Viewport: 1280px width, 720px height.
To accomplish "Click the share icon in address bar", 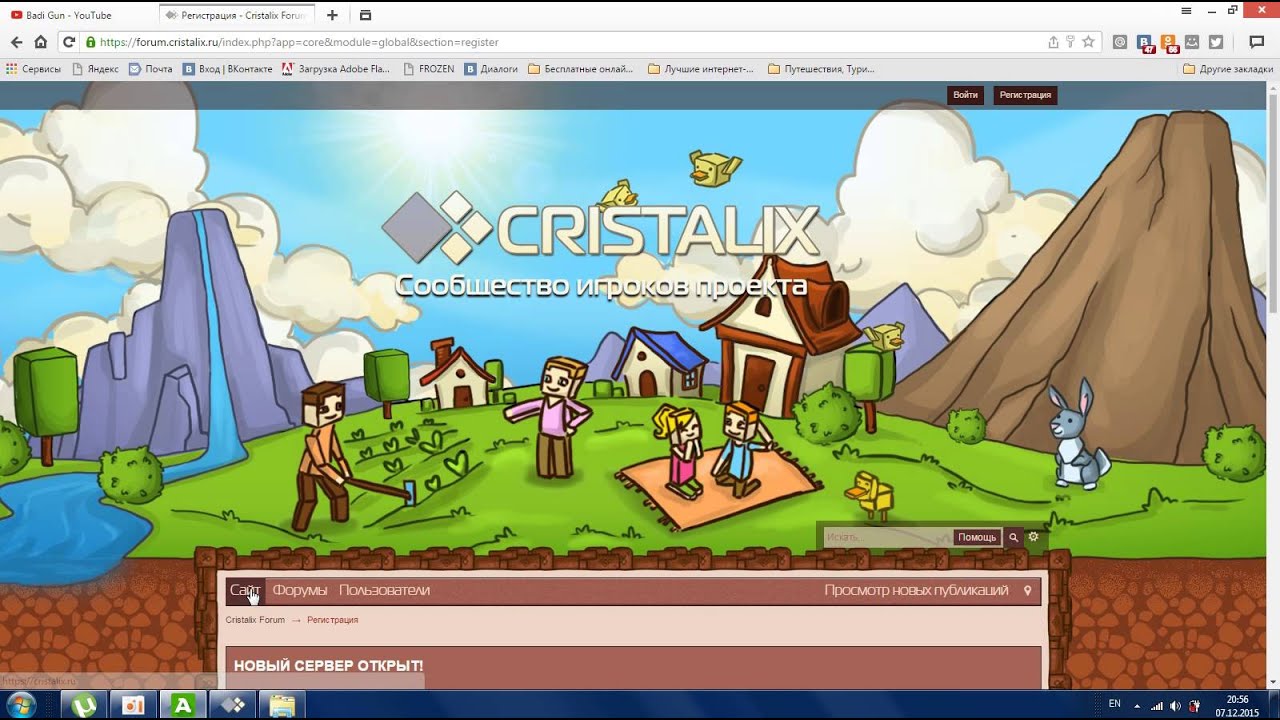I will [x=1053, y=42].
